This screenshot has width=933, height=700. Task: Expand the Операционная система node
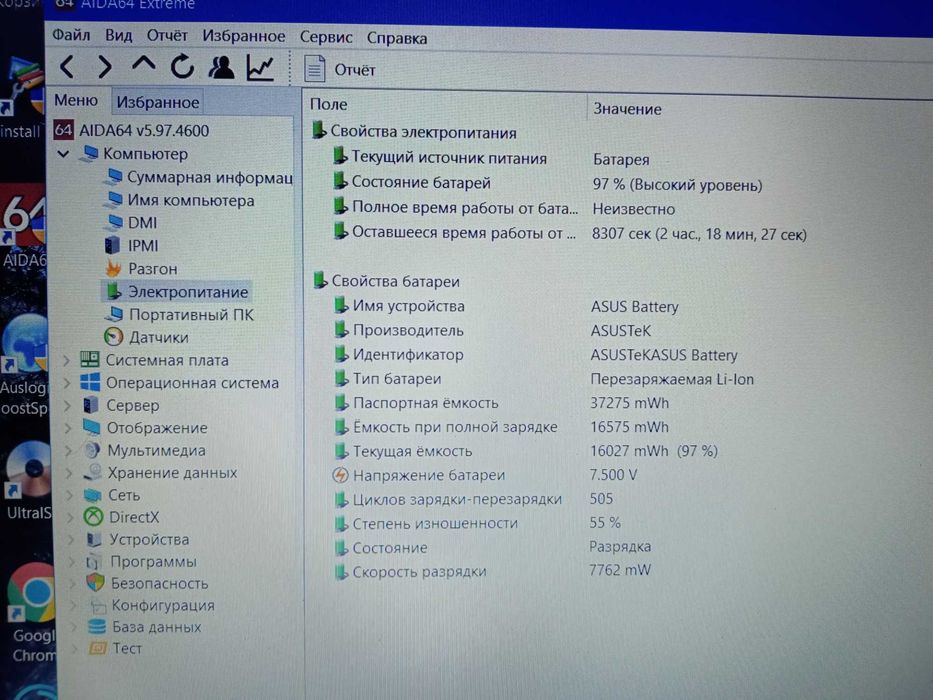pyautogui.click(x=67, y=383)
